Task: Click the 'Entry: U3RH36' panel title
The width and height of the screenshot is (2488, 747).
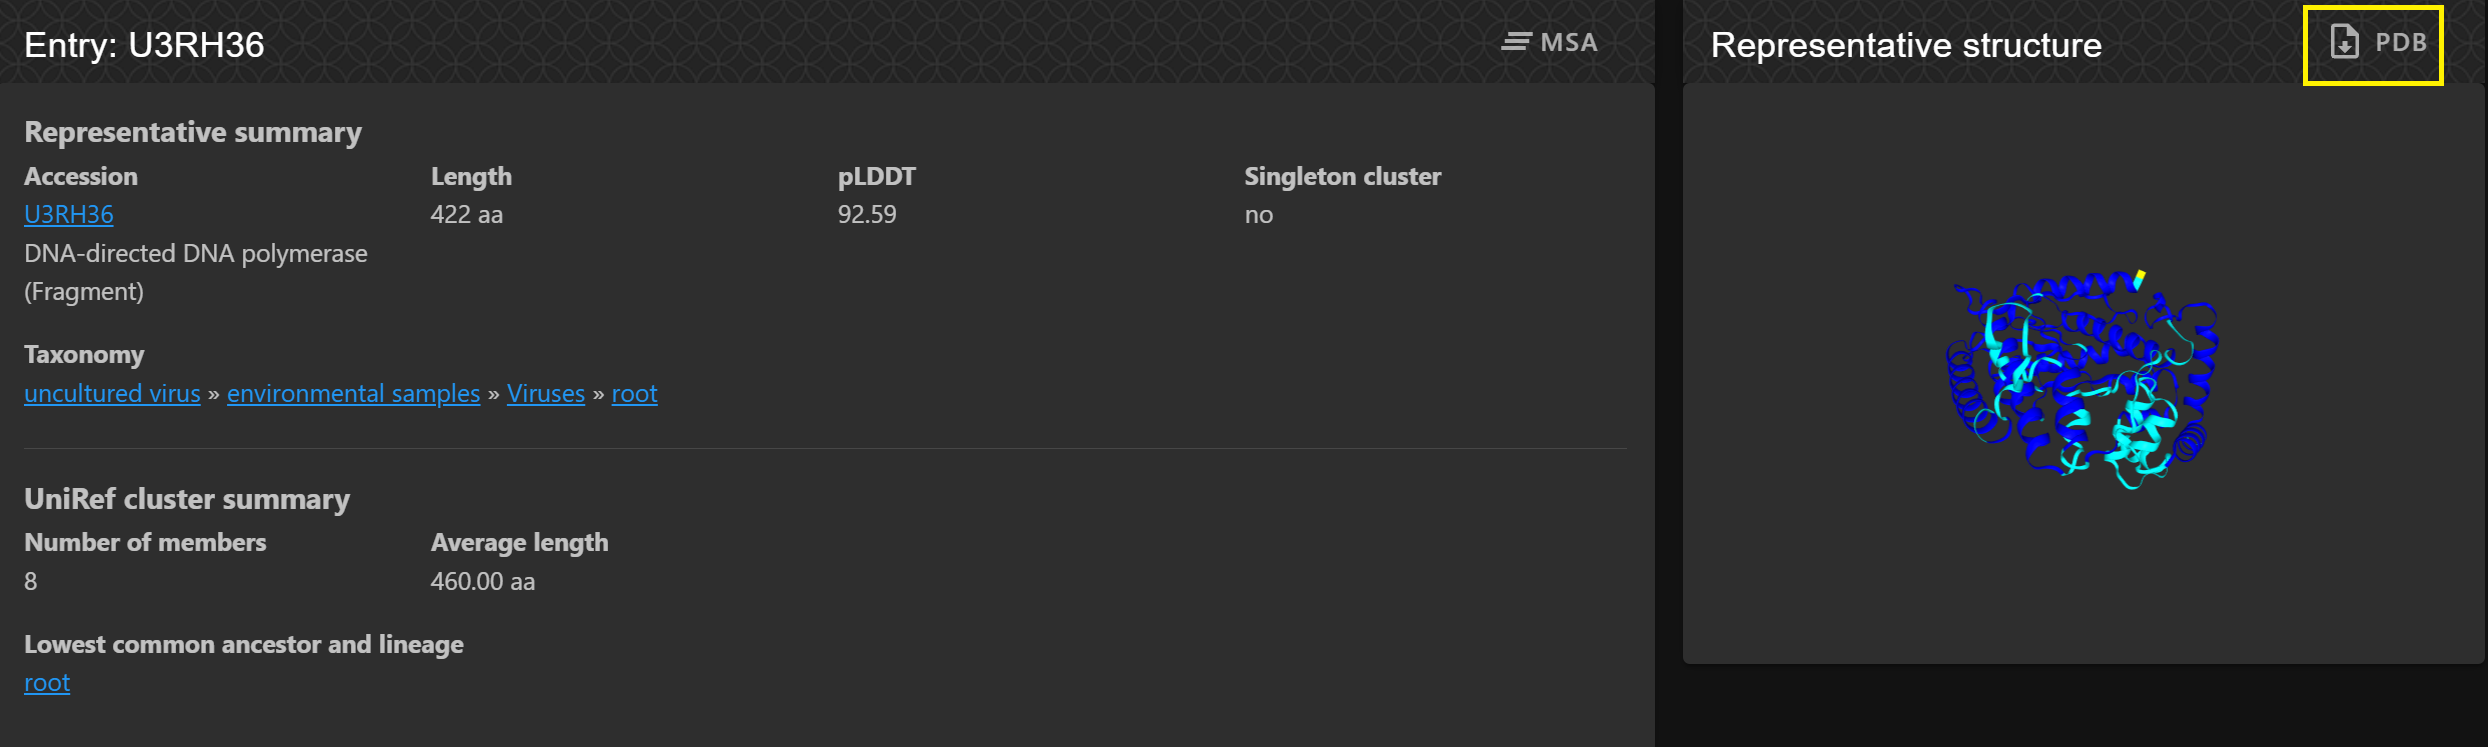Action: (x=144, y=45)
